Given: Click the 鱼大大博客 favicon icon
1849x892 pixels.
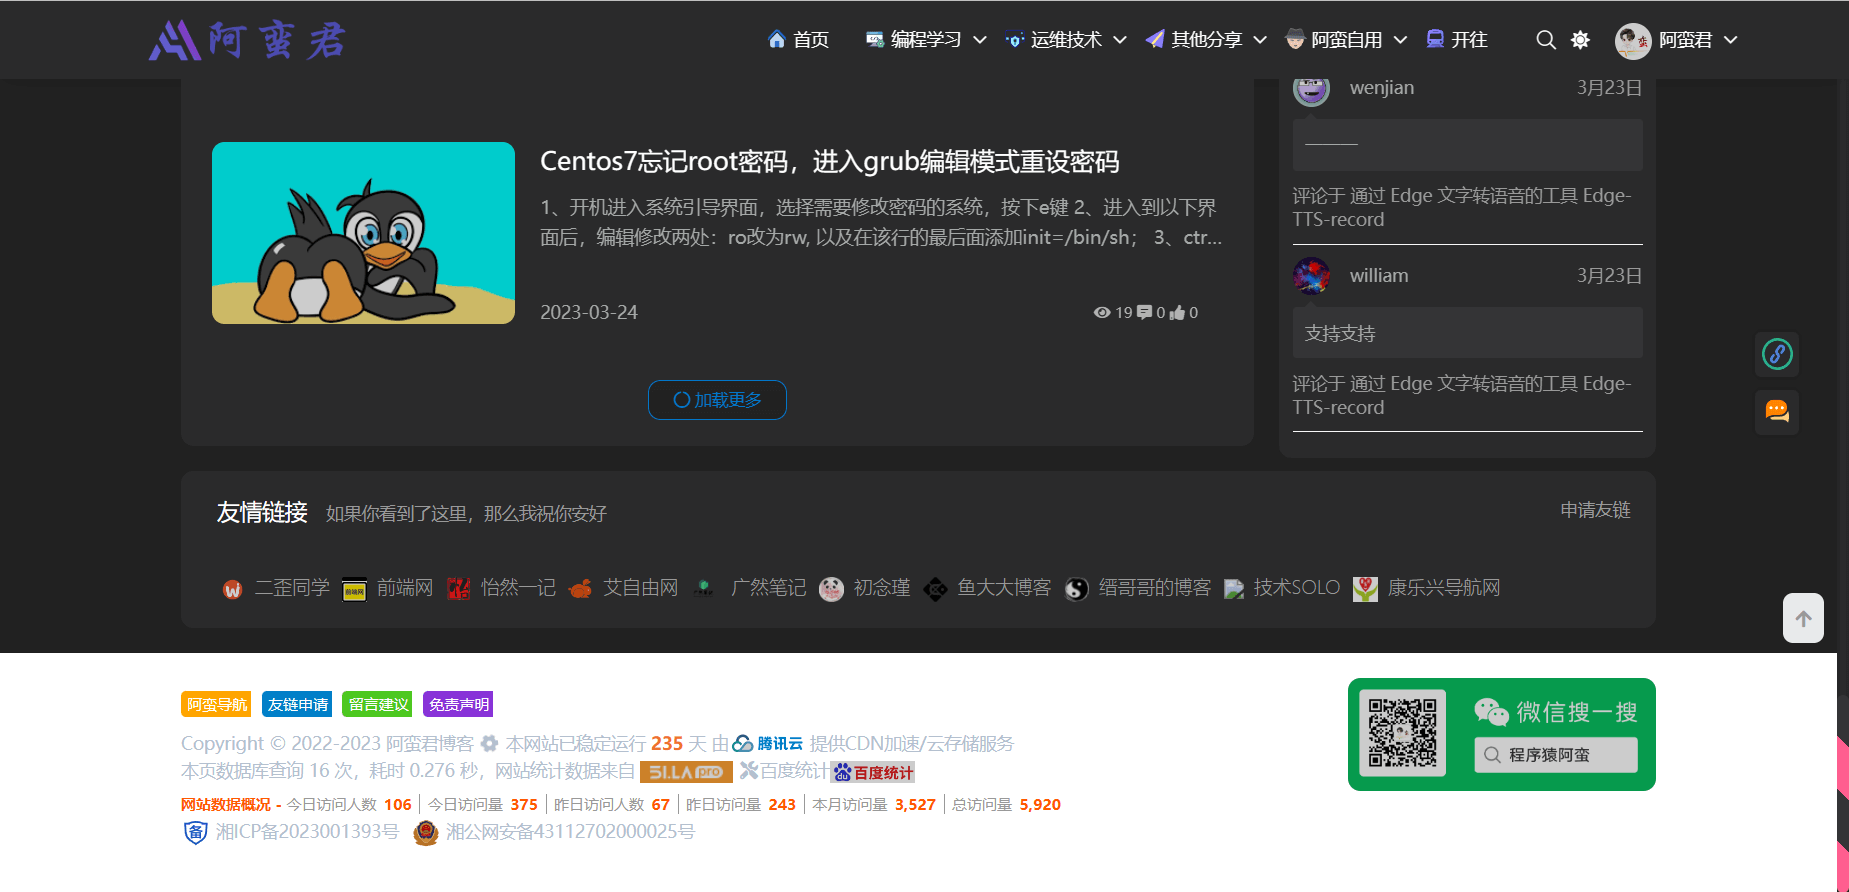Looking at the screenshot, I should 935,589.
